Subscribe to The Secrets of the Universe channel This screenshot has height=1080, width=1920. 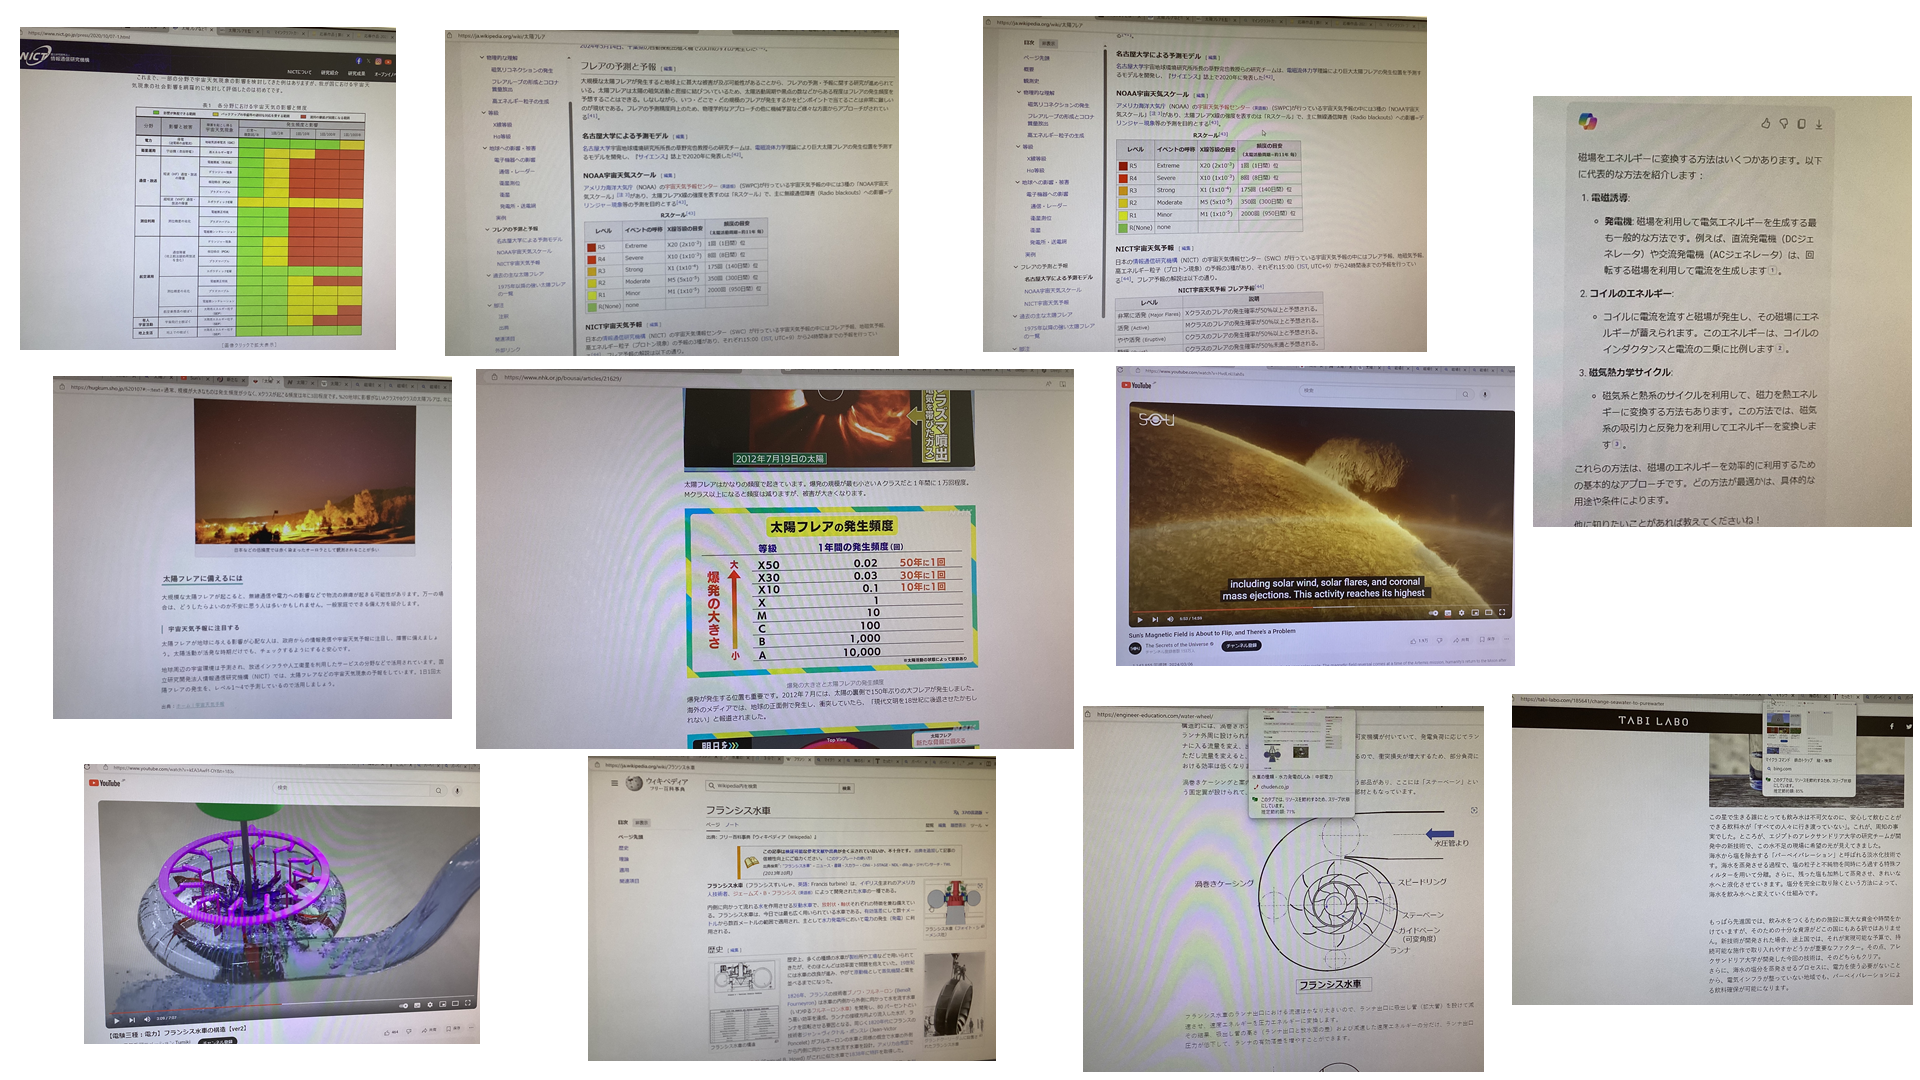1241,645
